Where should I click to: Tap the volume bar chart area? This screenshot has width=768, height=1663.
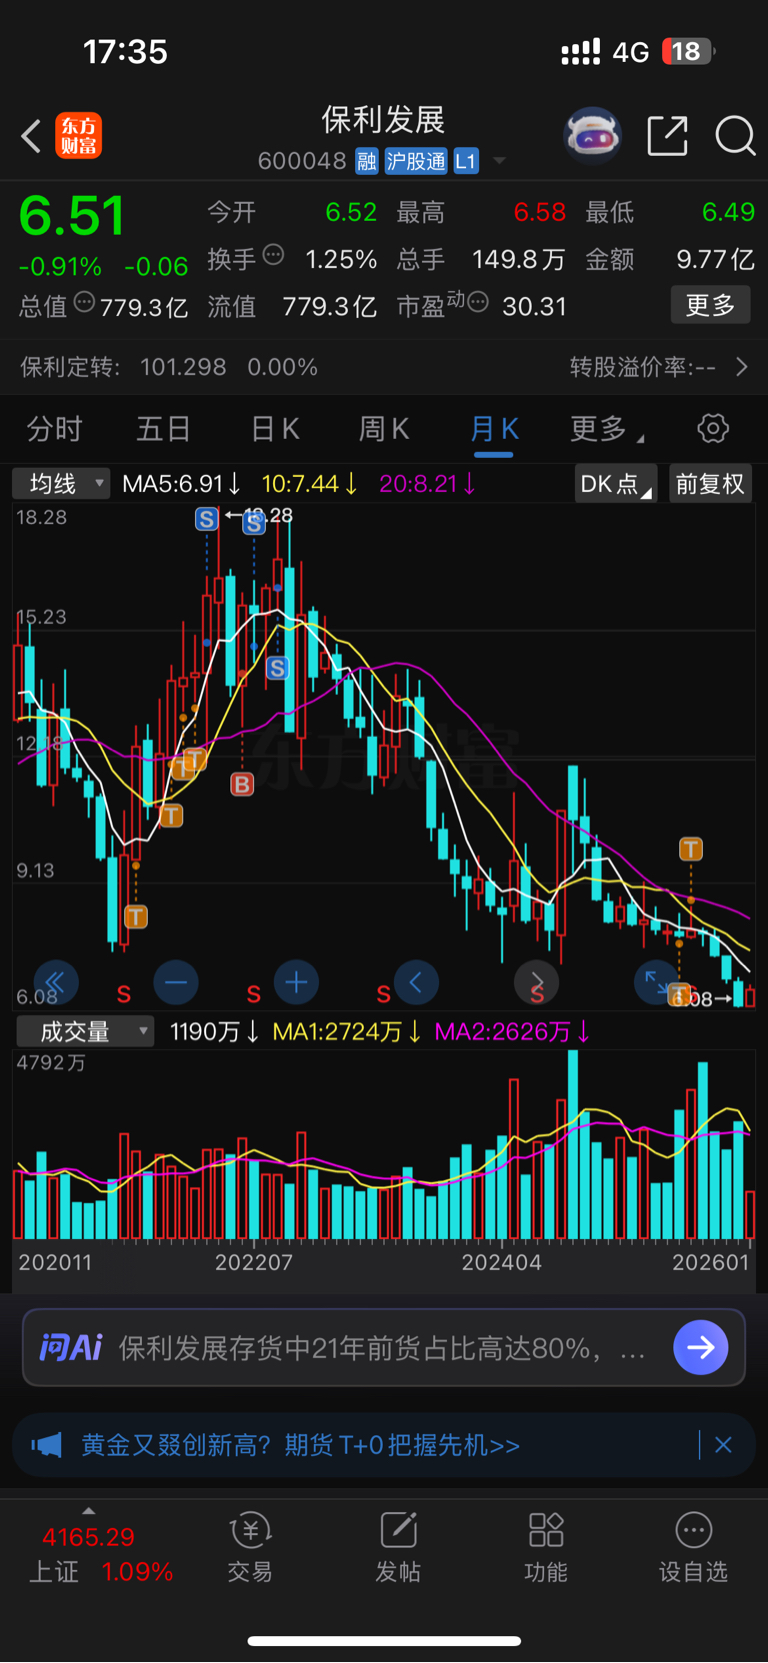click(384, 1145)
